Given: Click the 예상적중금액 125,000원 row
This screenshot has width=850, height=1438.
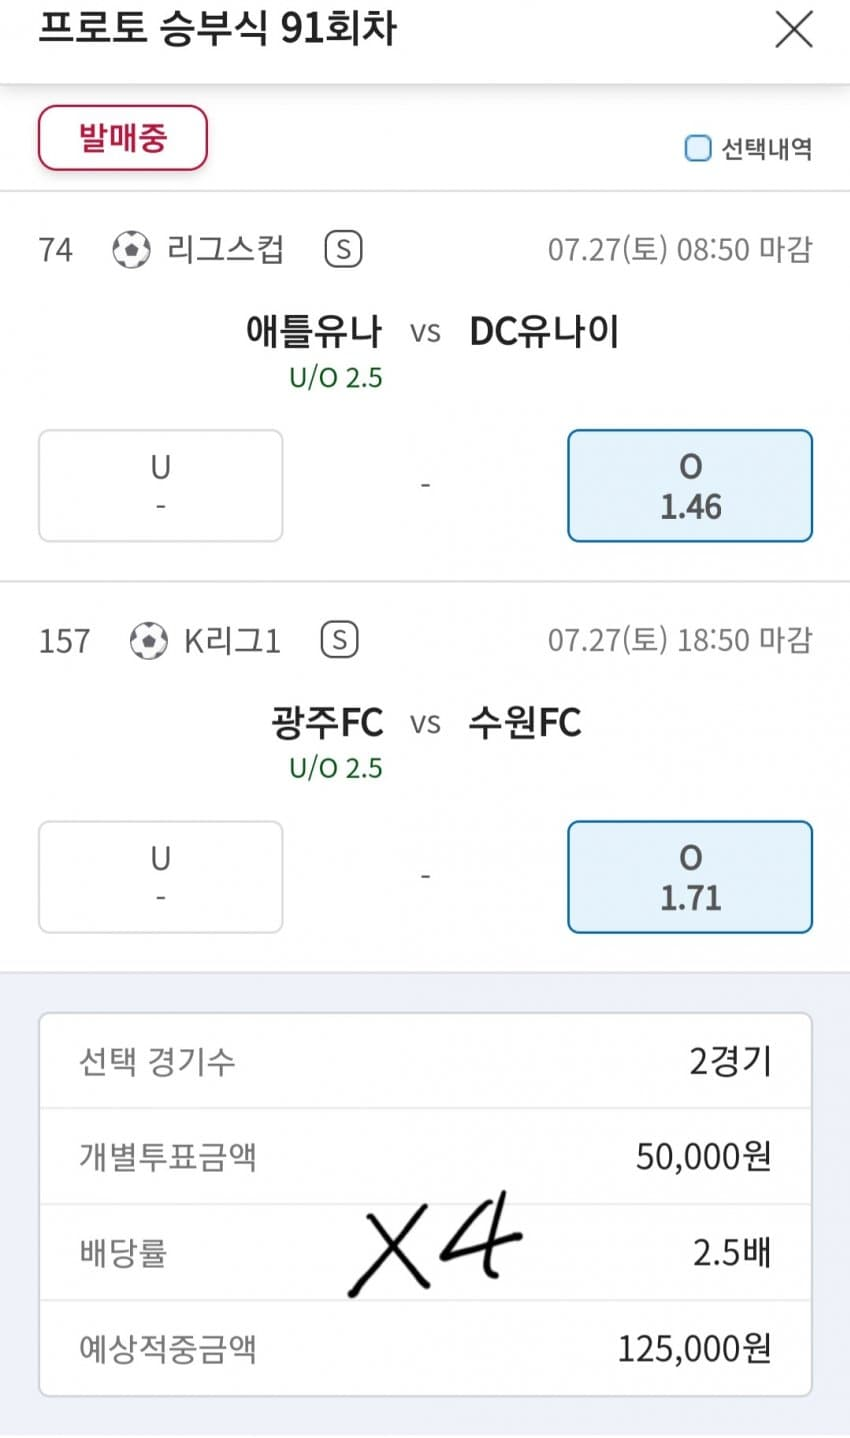Looking at the screenshot, I should [x=425, y=1348].
